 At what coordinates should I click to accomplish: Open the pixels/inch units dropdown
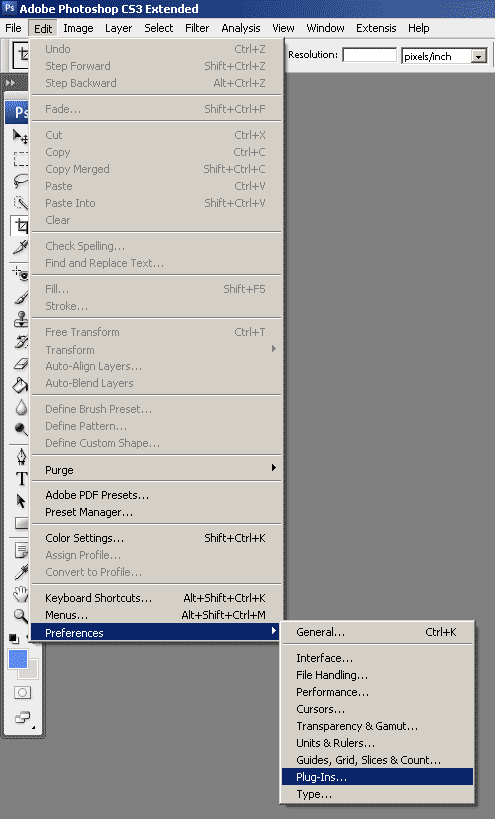(x=478, y=56)
